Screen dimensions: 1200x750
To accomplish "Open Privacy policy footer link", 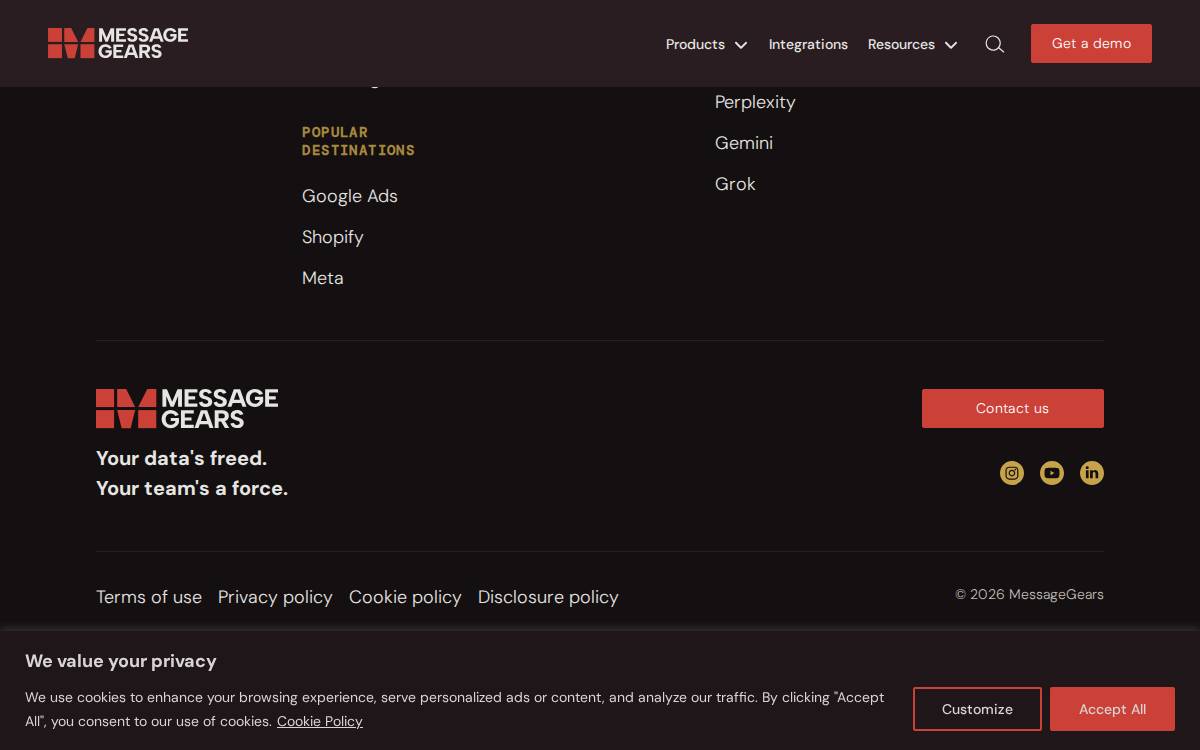I will 275,597.
